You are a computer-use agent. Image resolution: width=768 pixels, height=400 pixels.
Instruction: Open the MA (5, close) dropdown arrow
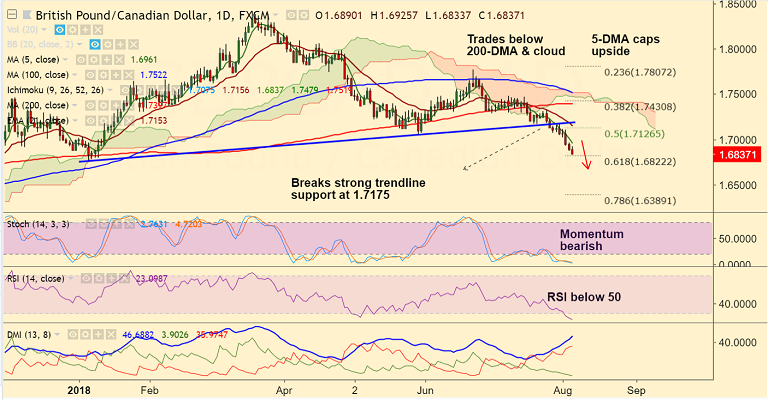pos(66,60)
